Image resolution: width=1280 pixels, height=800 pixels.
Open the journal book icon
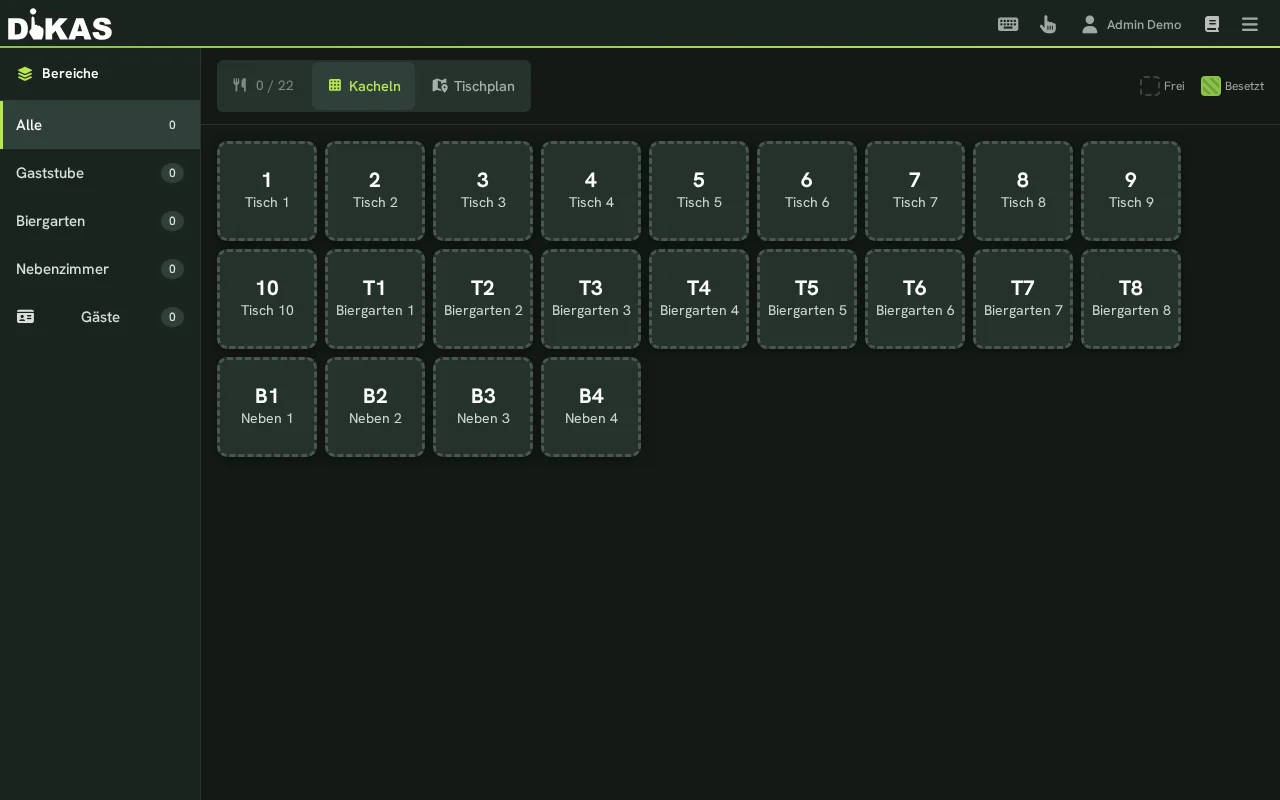[x=1212, y=24]
